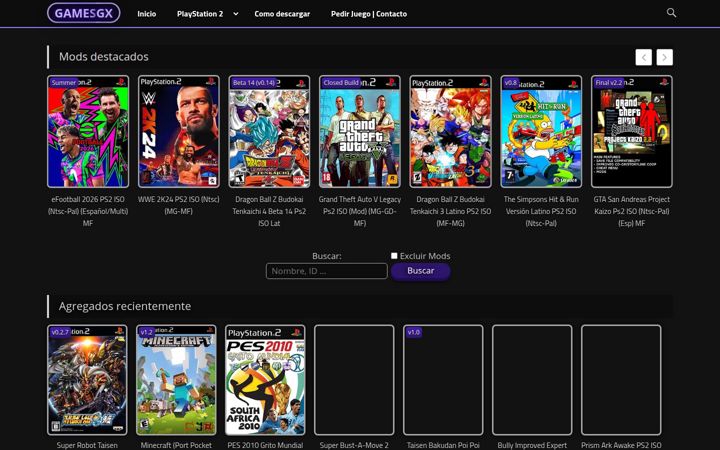Click Budokai Tenkaichi 3 Latino title link
The height and width of the screenshot is (450, 720).
pos(450,211)
